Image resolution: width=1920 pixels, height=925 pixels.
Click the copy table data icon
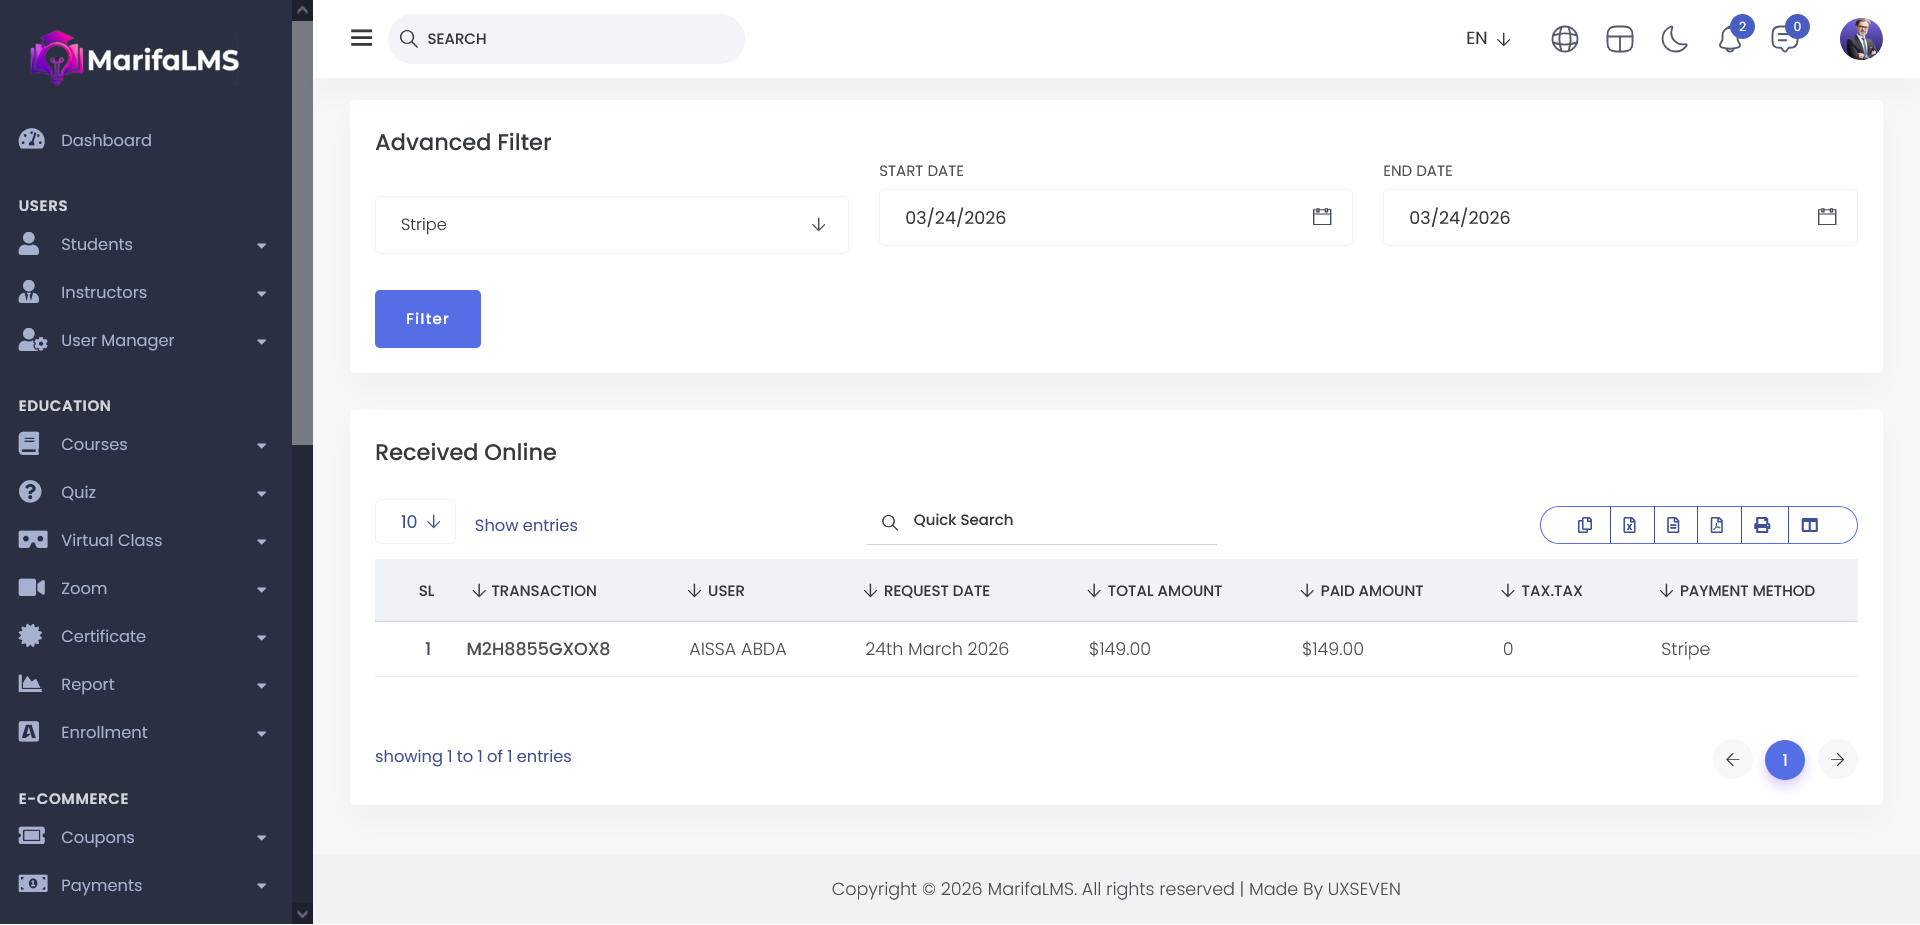[1585, 525]
